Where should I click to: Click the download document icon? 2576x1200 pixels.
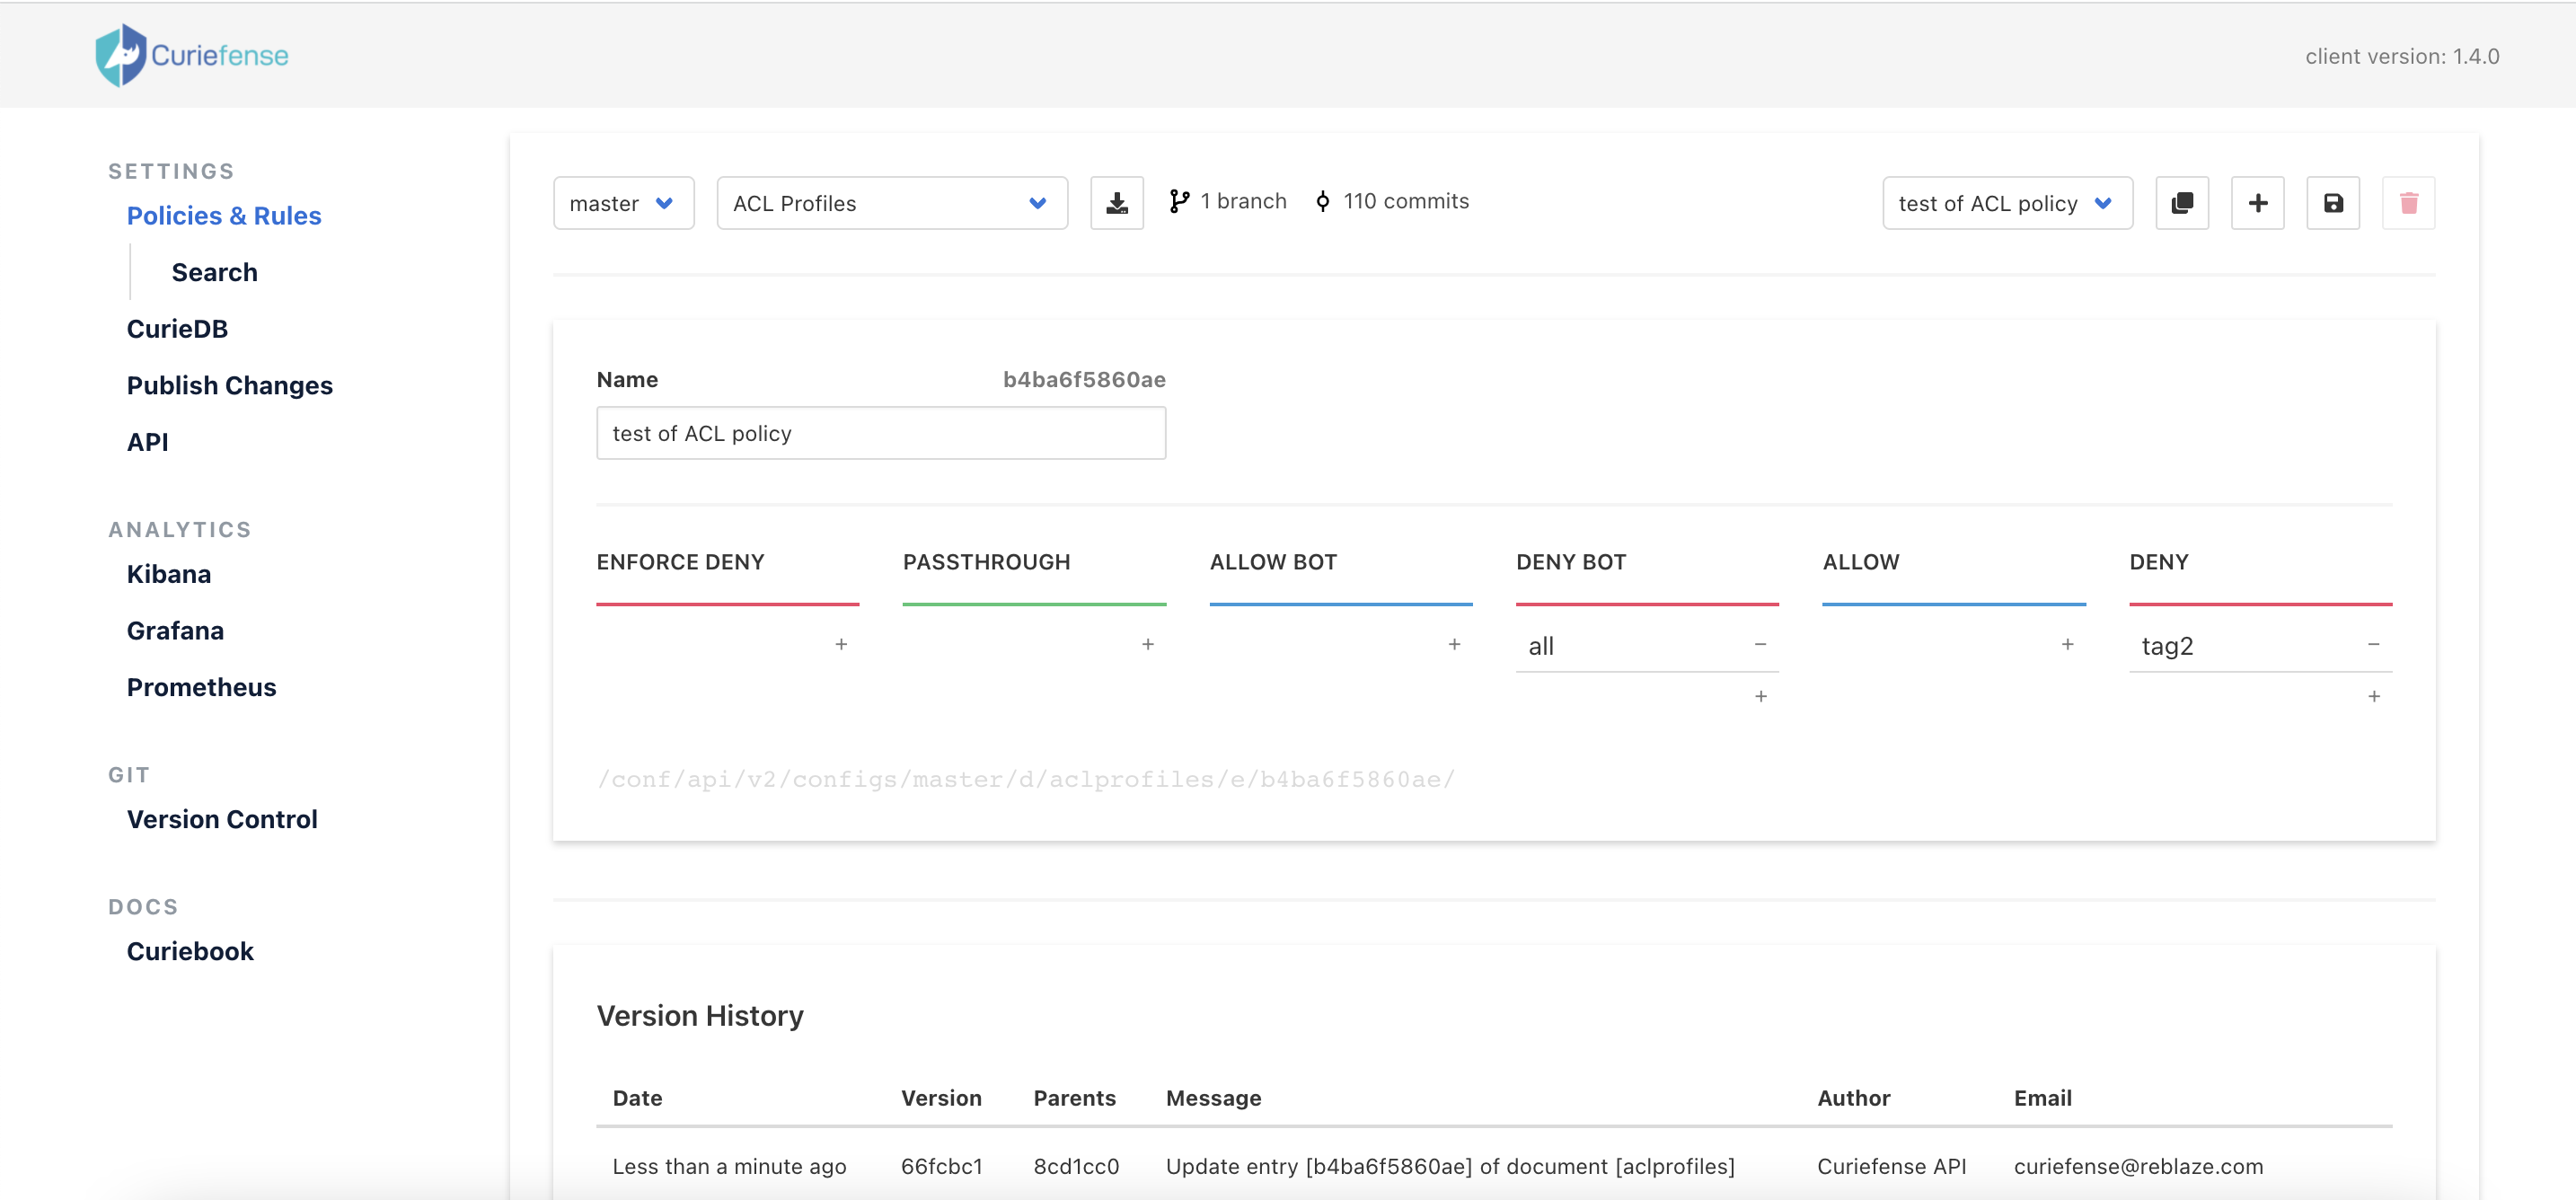[1116, 203]
